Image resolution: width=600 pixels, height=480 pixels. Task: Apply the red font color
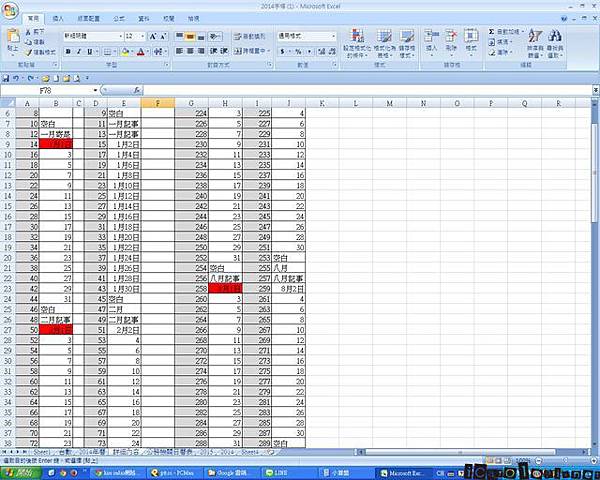pyautogui.click(x=140, y=51)
